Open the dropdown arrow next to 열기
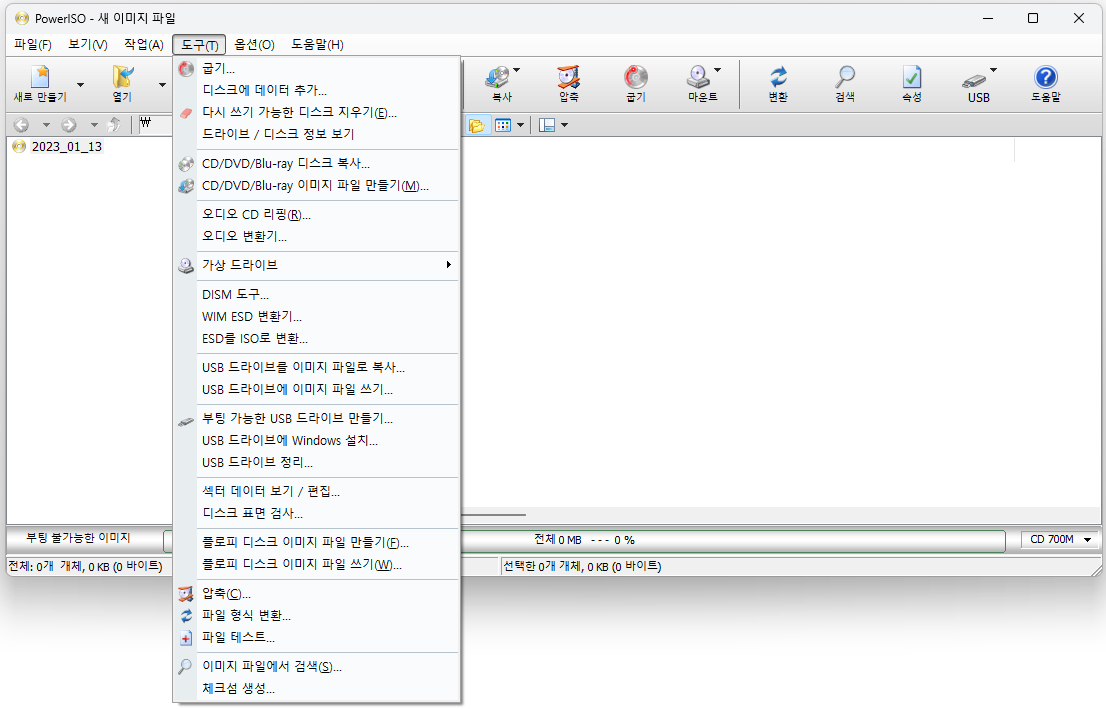This screenshot has width=1106, height=710. click(x=160, y=83)
